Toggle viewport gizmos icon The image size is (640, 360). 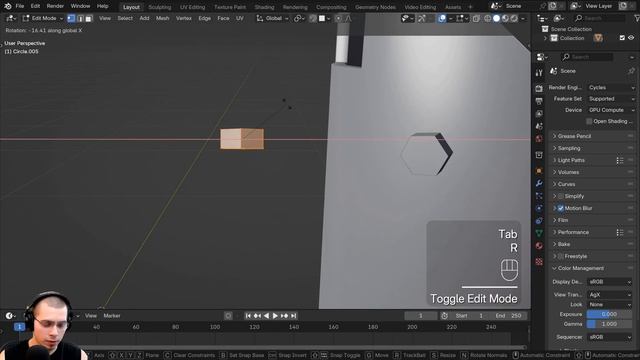(x=422, y=18)
